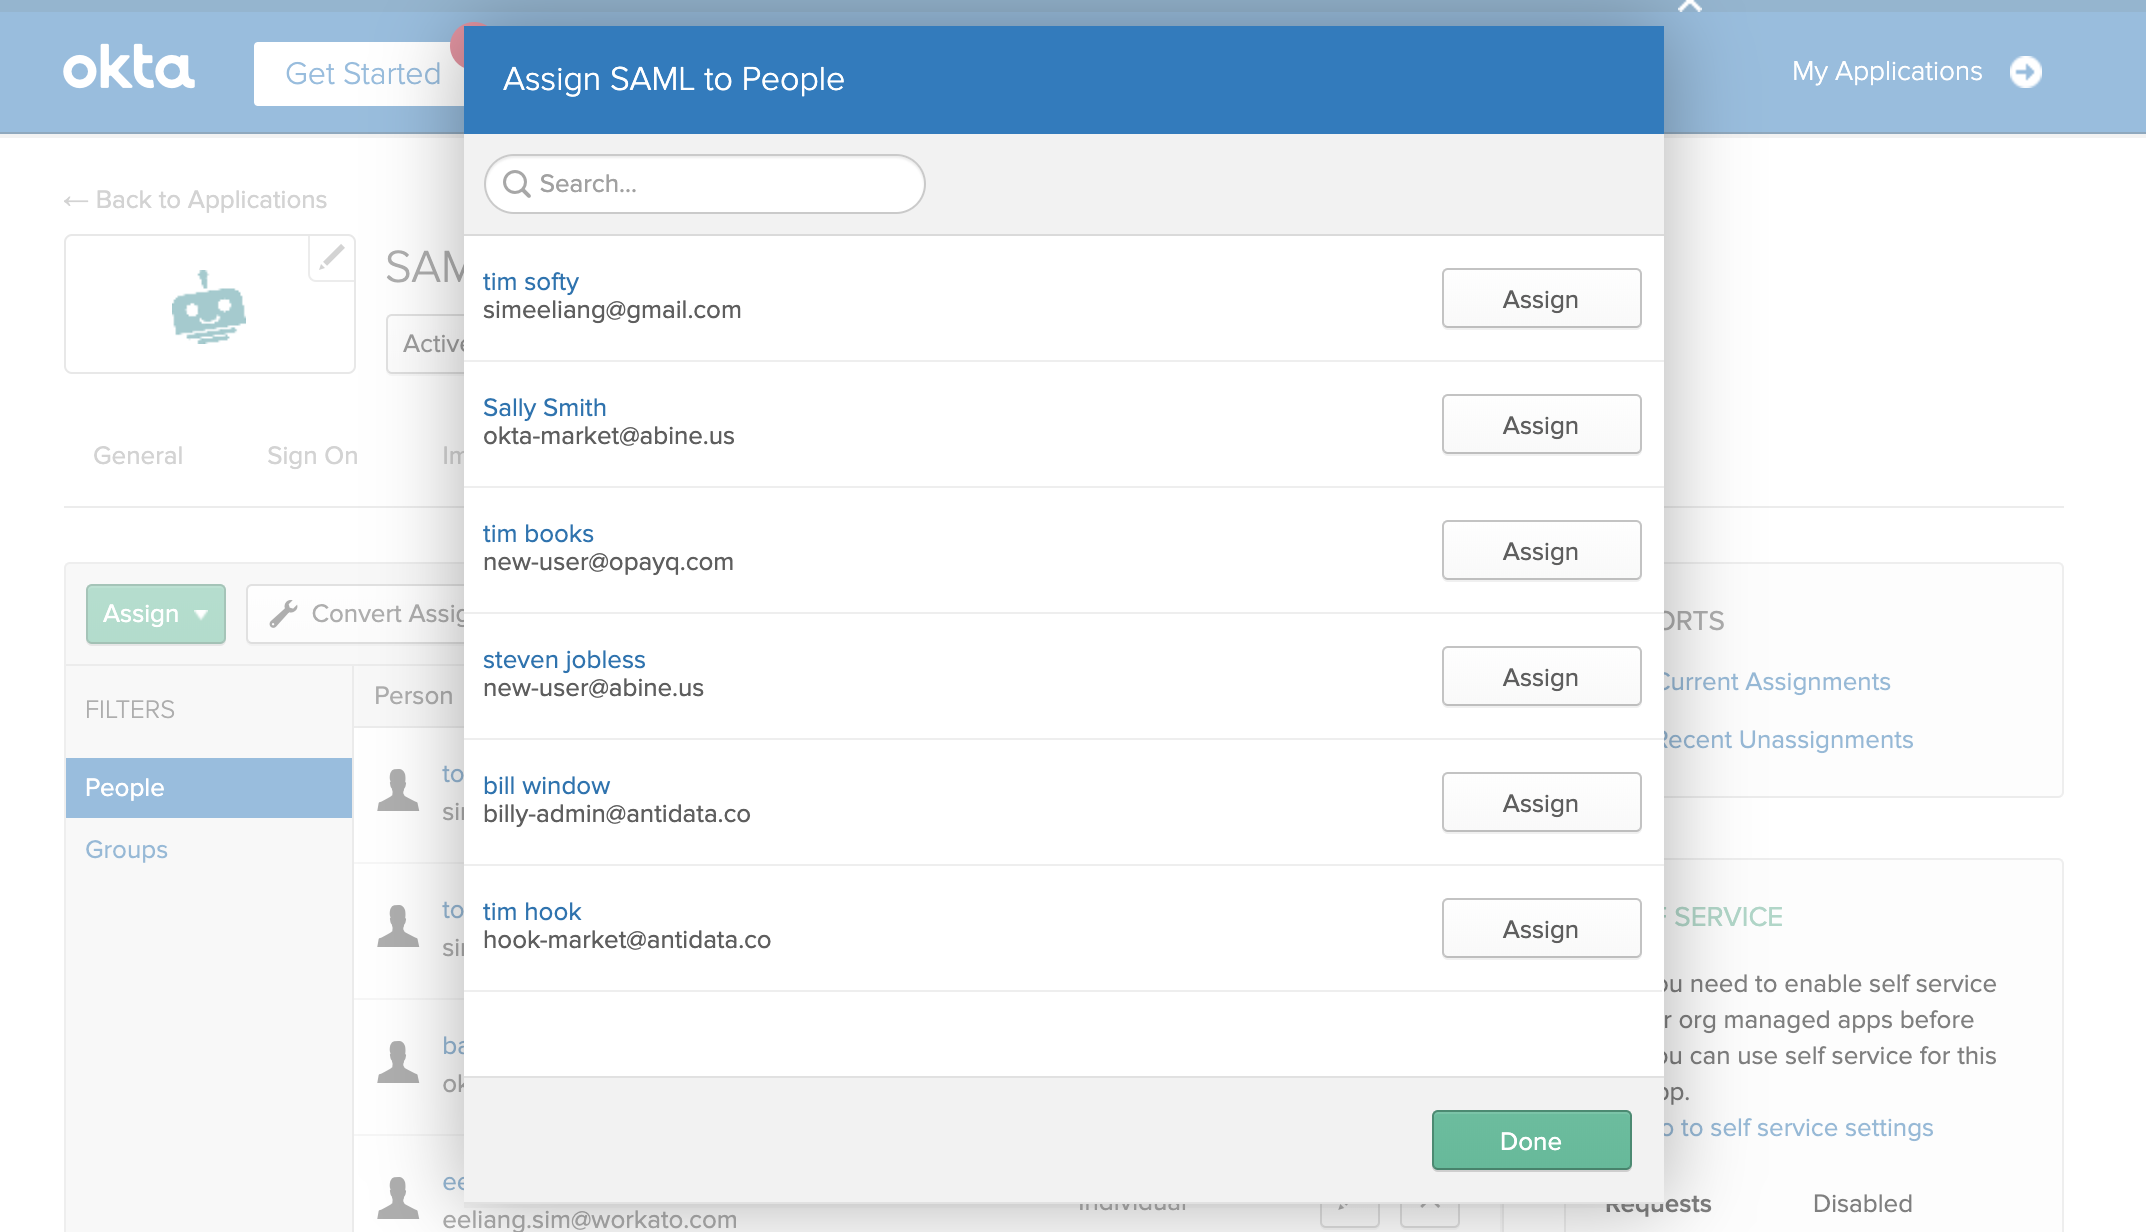Click the edit pencil on app logo
The image size is (2146, 1232).
(x=331, y=258)
